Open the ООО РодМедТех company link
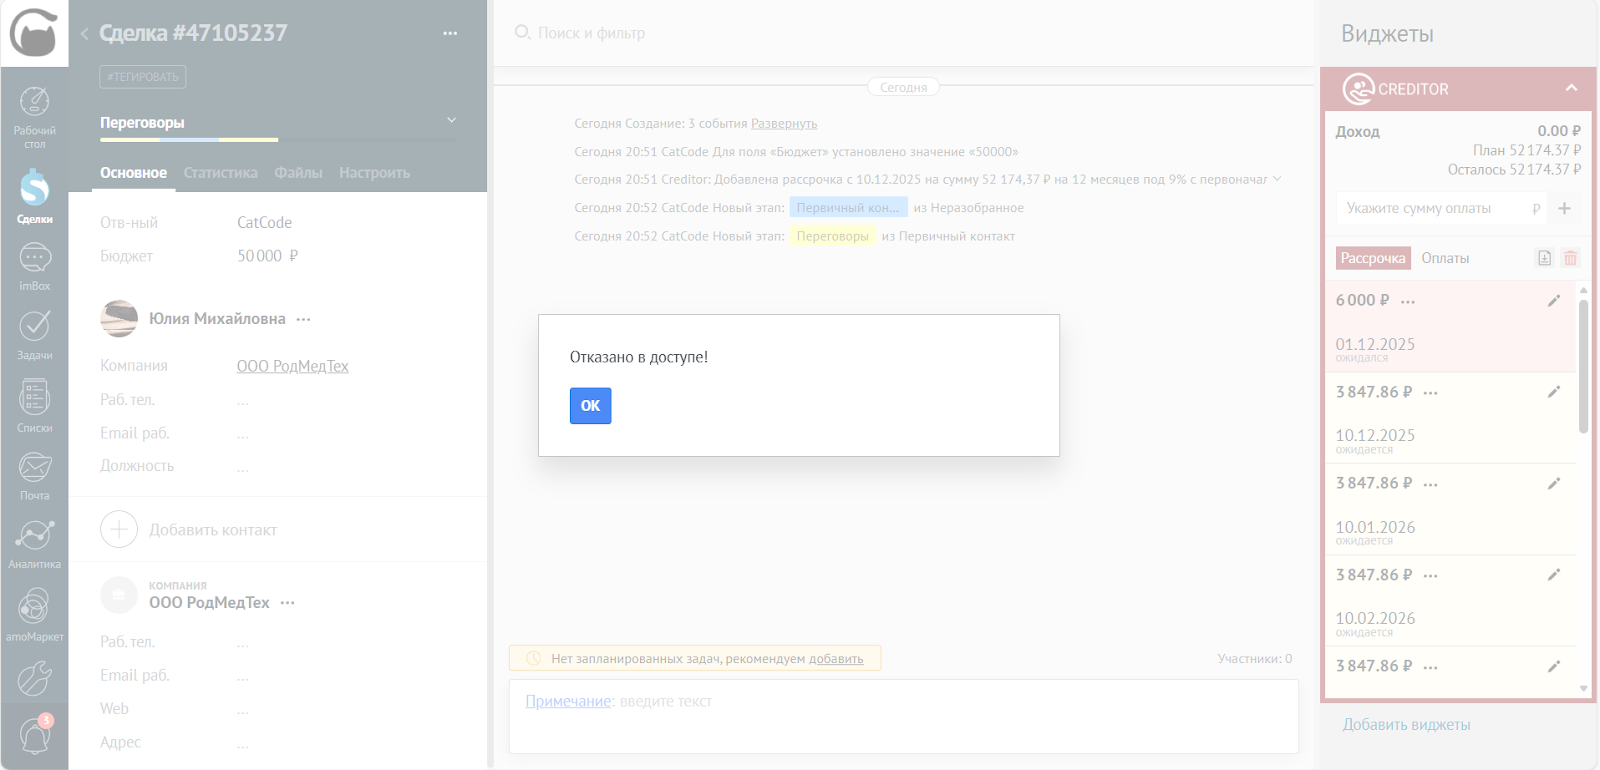Viewport: 1600px width, 770px height. [292, 366]
